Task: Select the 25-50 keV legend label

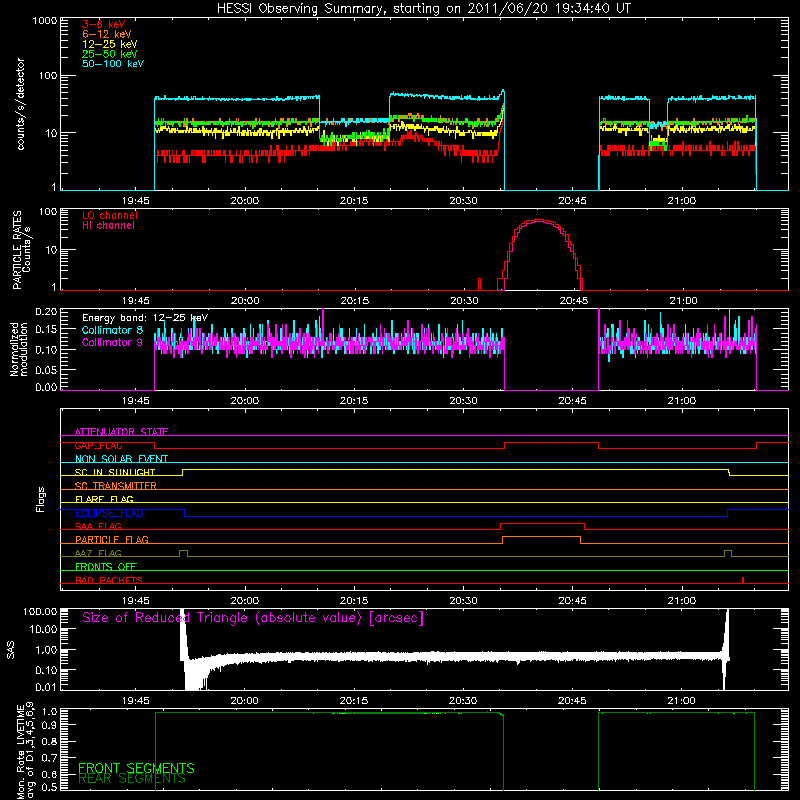Action: pyautogui.click(x=110, y=54)
